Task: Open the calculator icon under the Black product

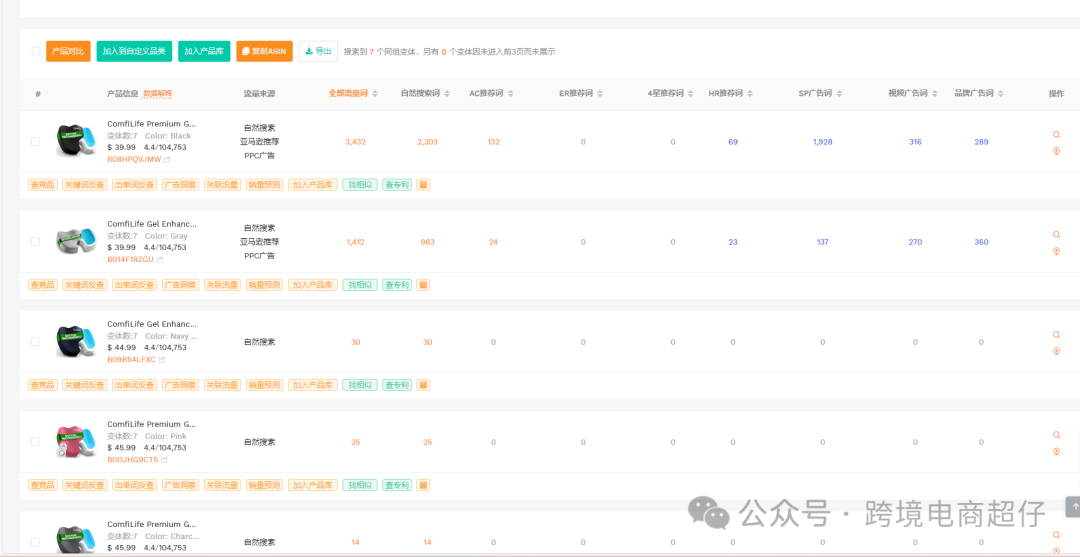Action: pos(423,185)
